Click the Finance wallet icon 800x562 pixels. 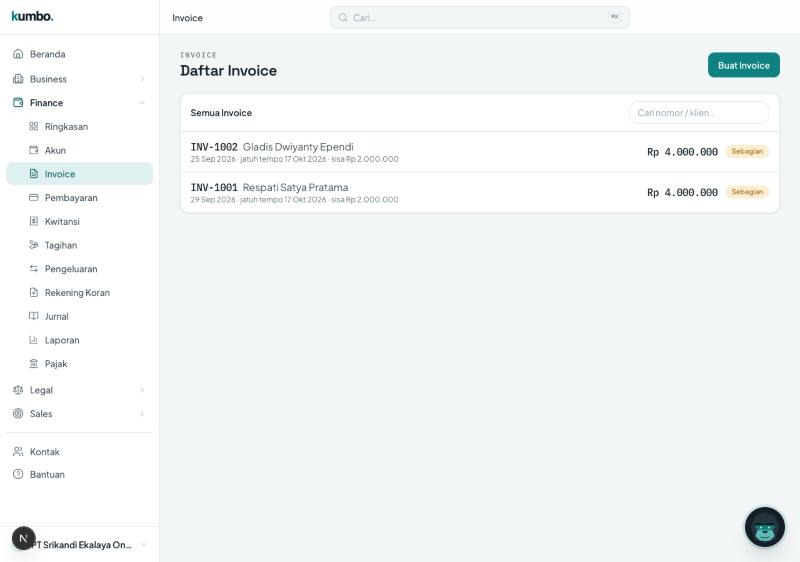[x=18, y=103]
